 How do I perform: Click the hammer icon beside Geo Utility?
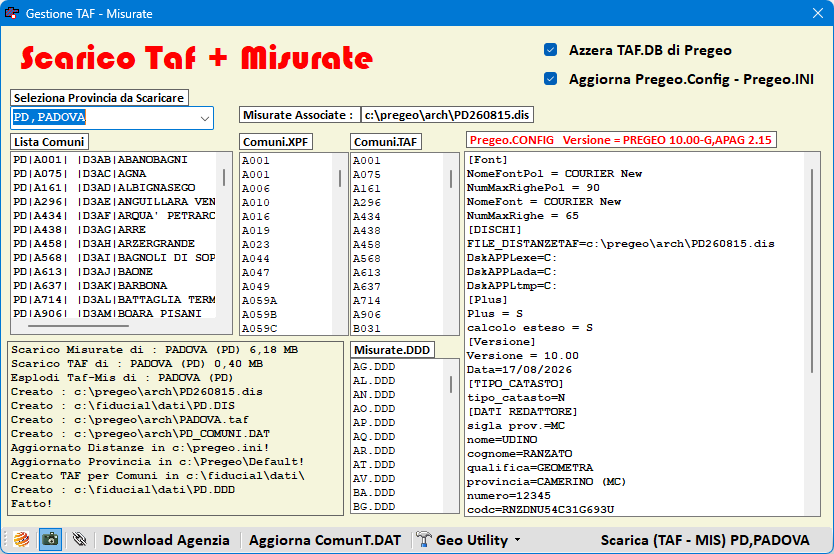423,539
